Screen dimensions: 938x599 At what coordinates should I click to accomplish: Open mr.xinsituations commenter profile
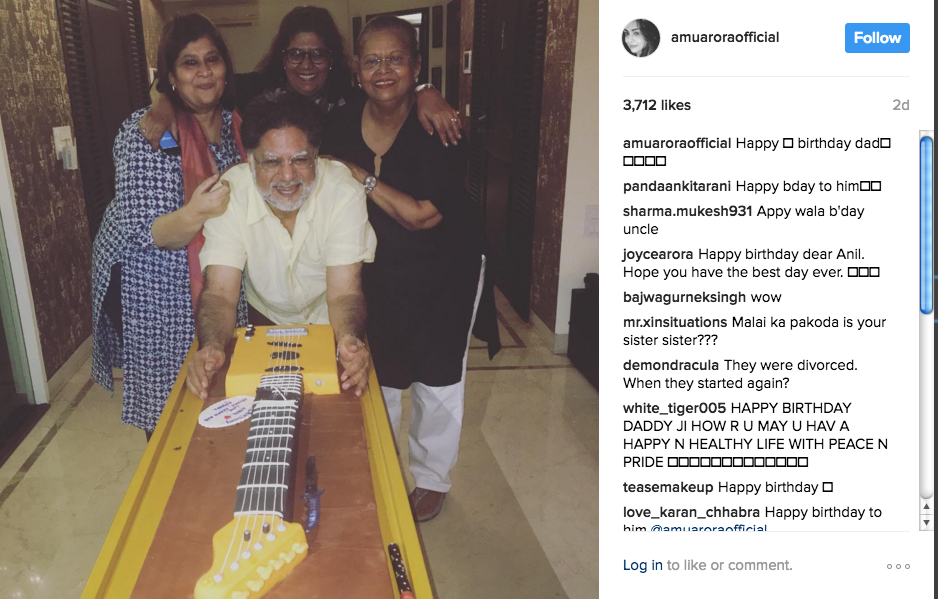(675, 322)
